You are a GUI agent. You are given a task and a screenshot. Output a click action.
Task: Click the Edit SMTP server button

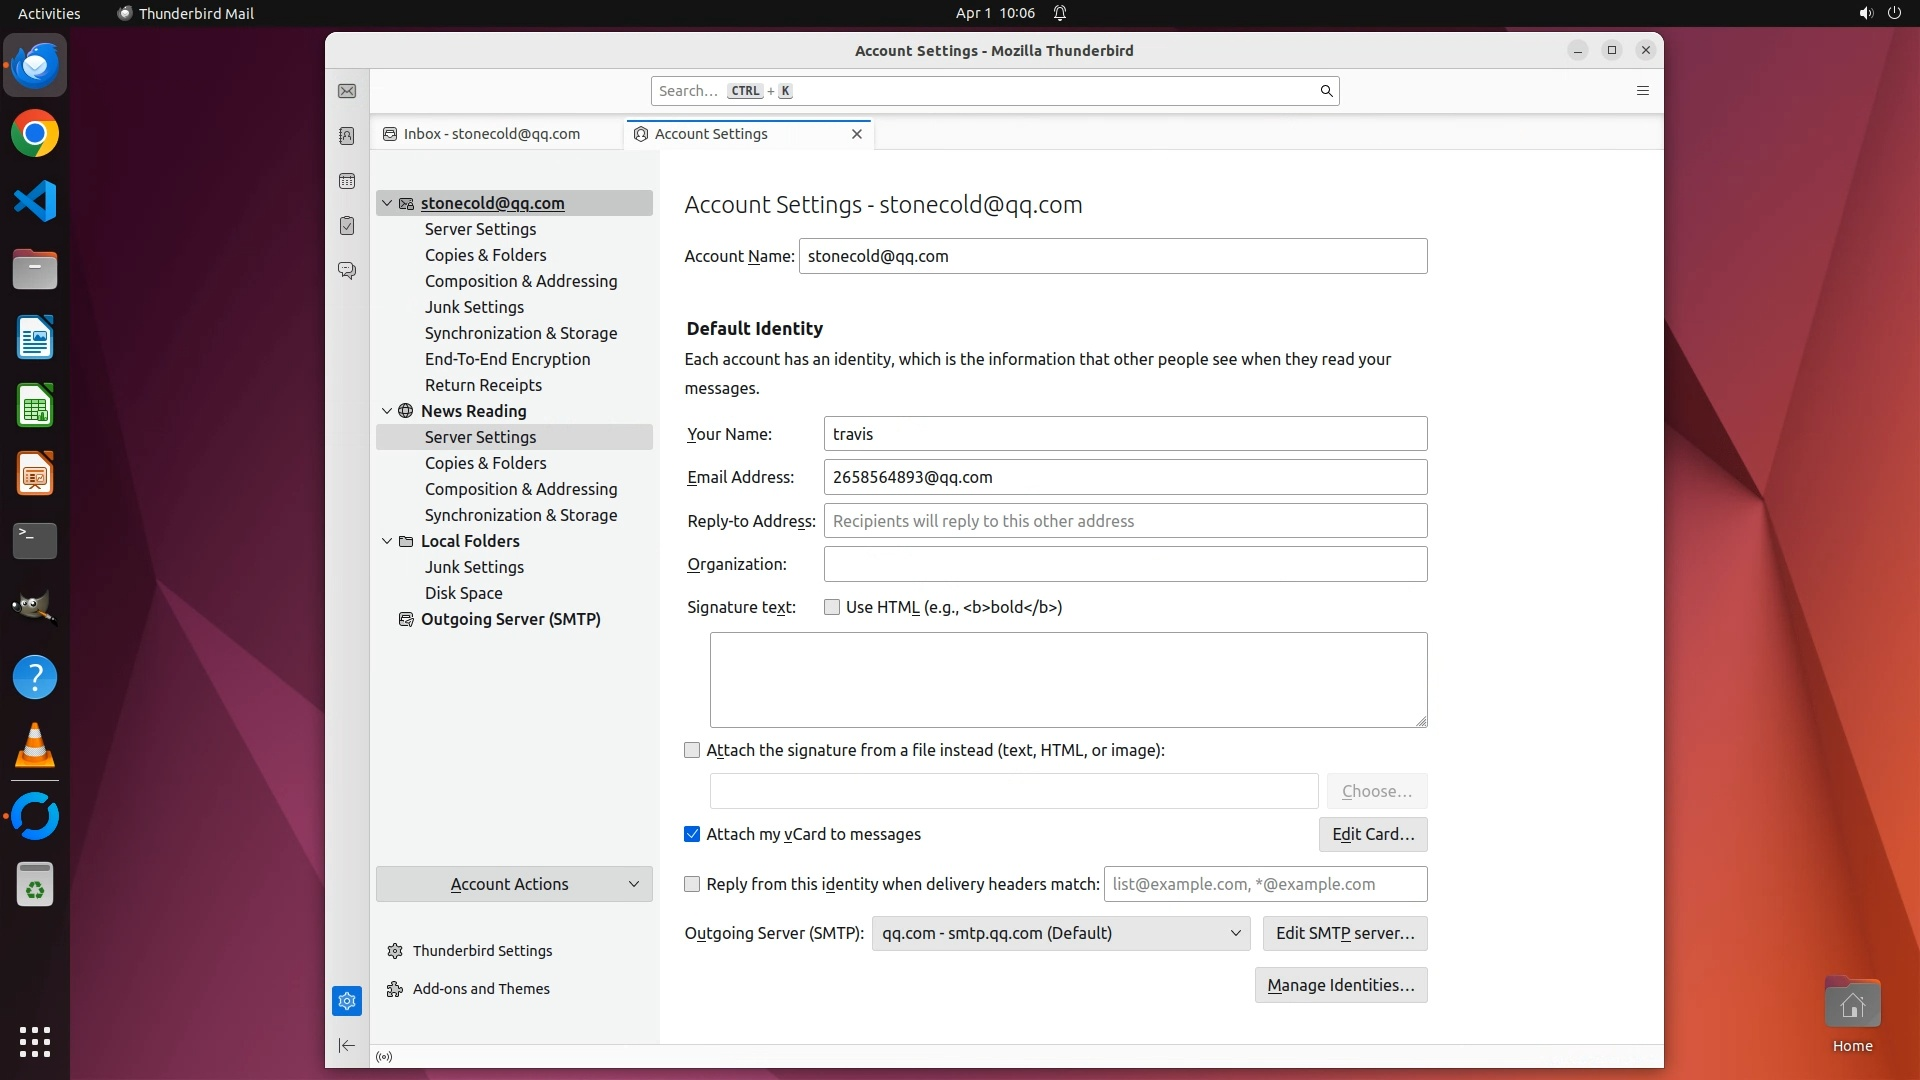tap(1344, 933)
